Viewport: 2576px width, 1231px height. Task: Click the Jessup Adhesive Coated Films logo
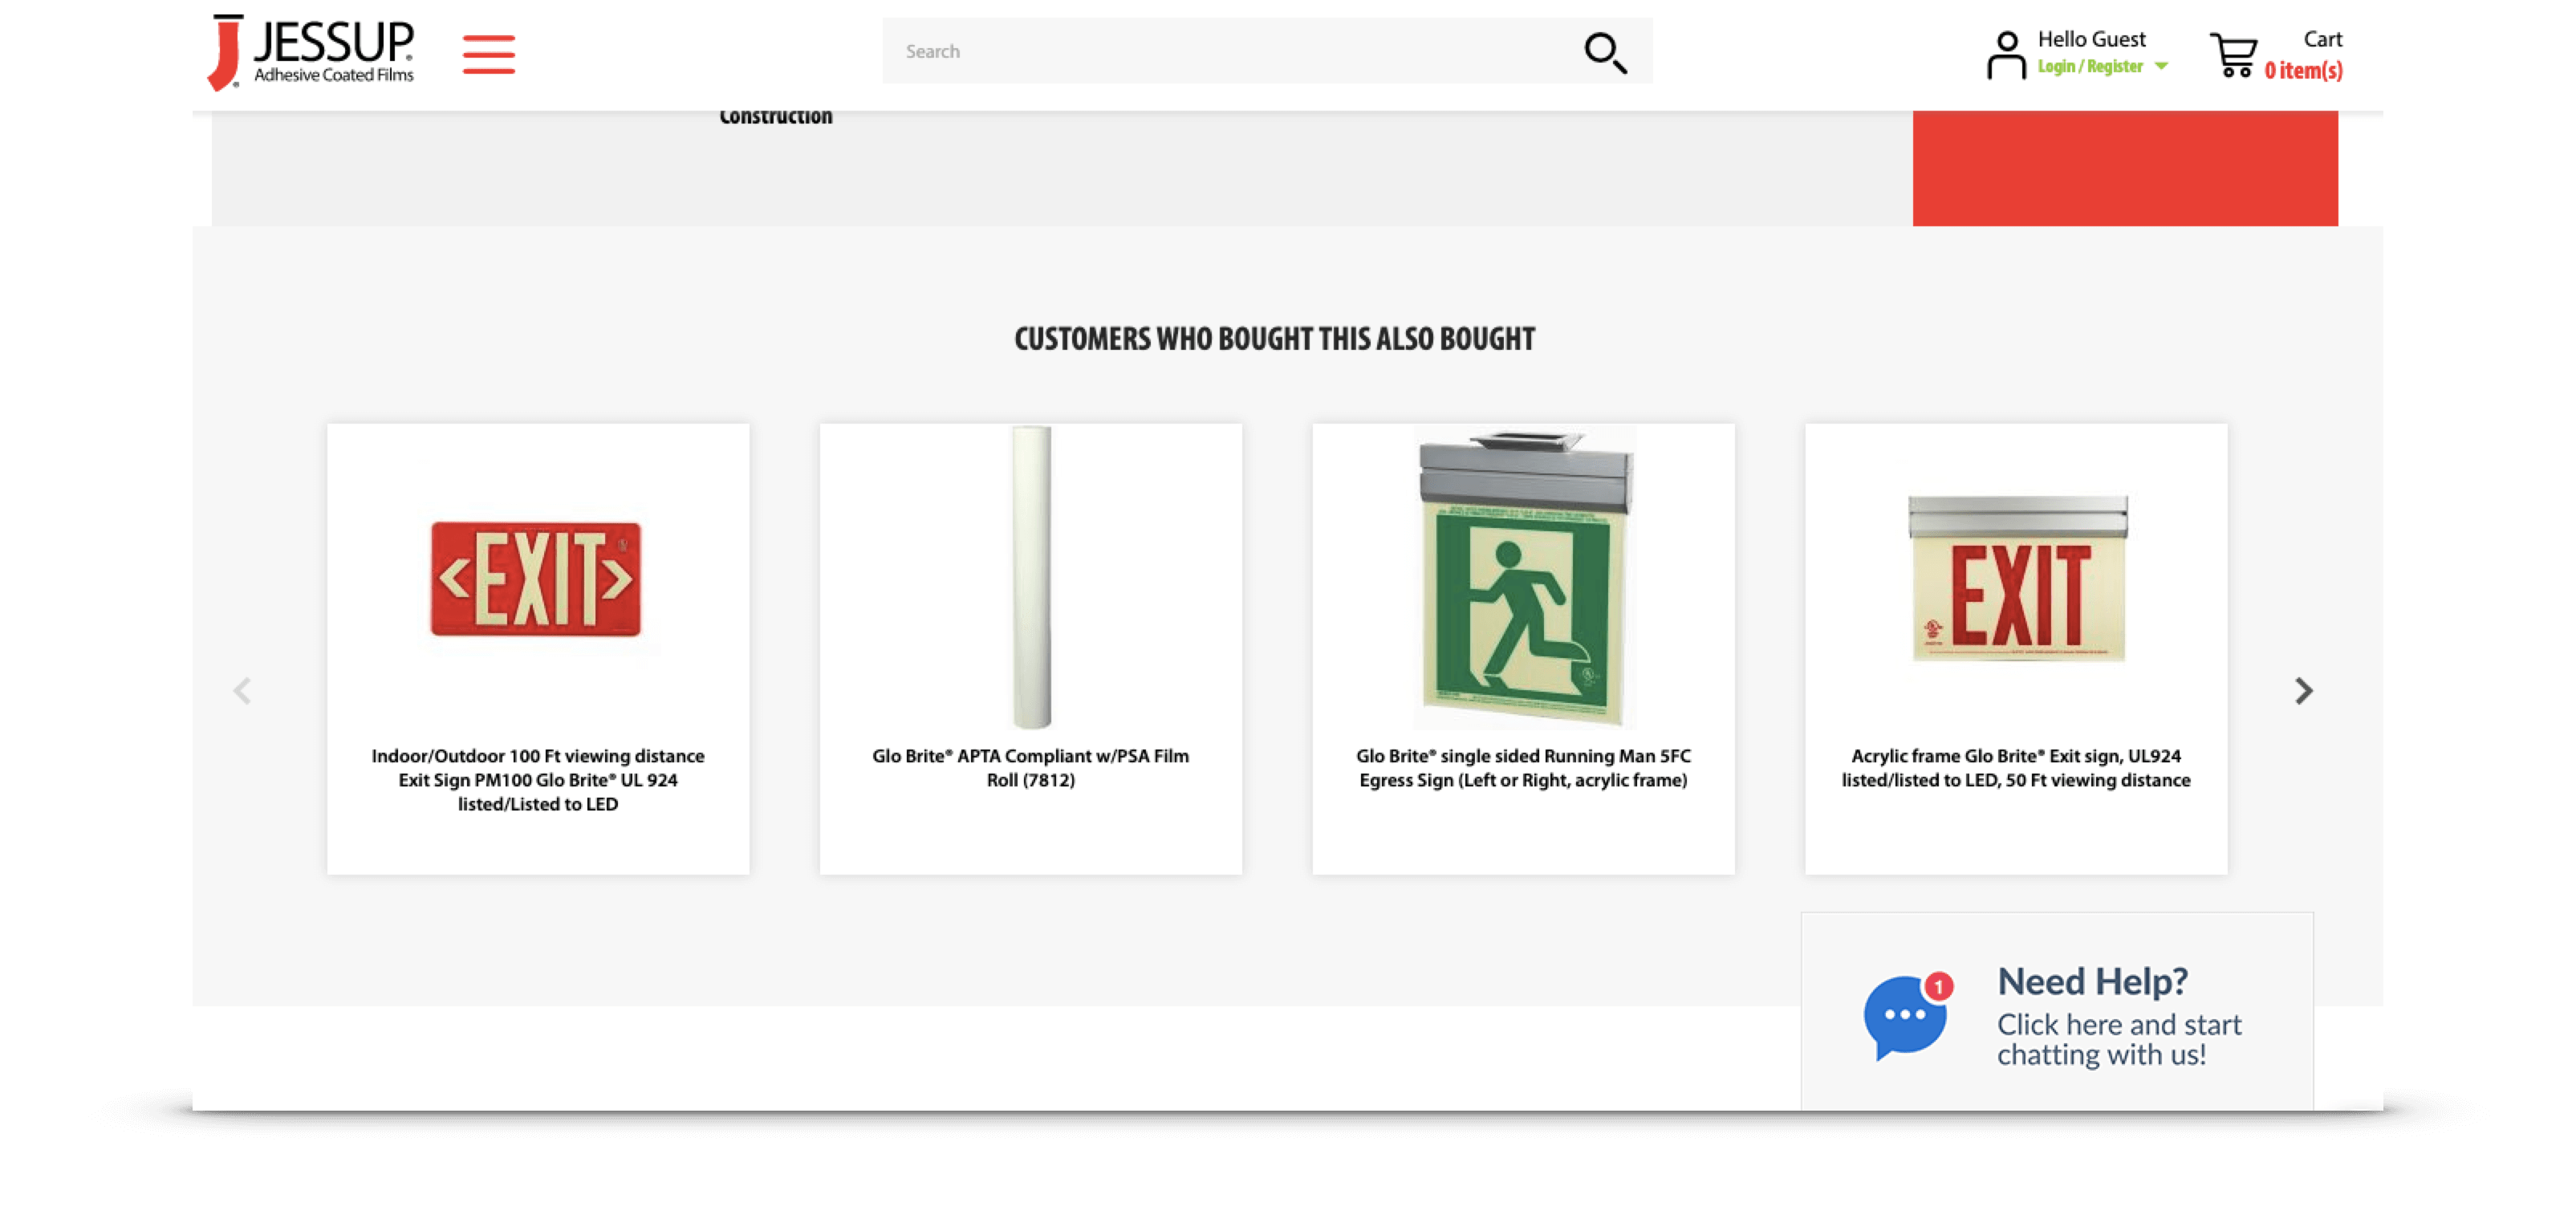[x=310, y=51]
